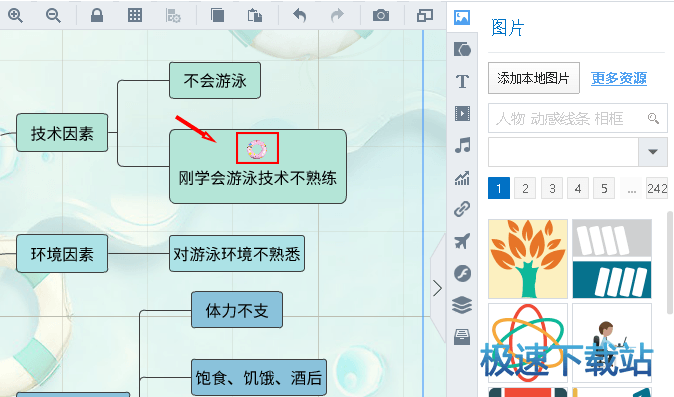The height and width of the screenshot is (397, 674).
Task: Go to page 4 of images
Action: point(578,188)
